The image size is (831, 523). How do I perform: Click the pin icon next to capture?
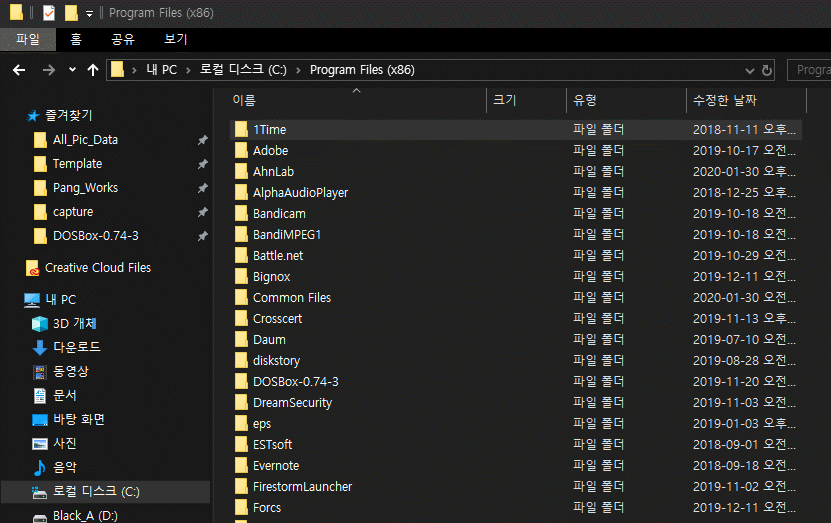pos(202,212)
